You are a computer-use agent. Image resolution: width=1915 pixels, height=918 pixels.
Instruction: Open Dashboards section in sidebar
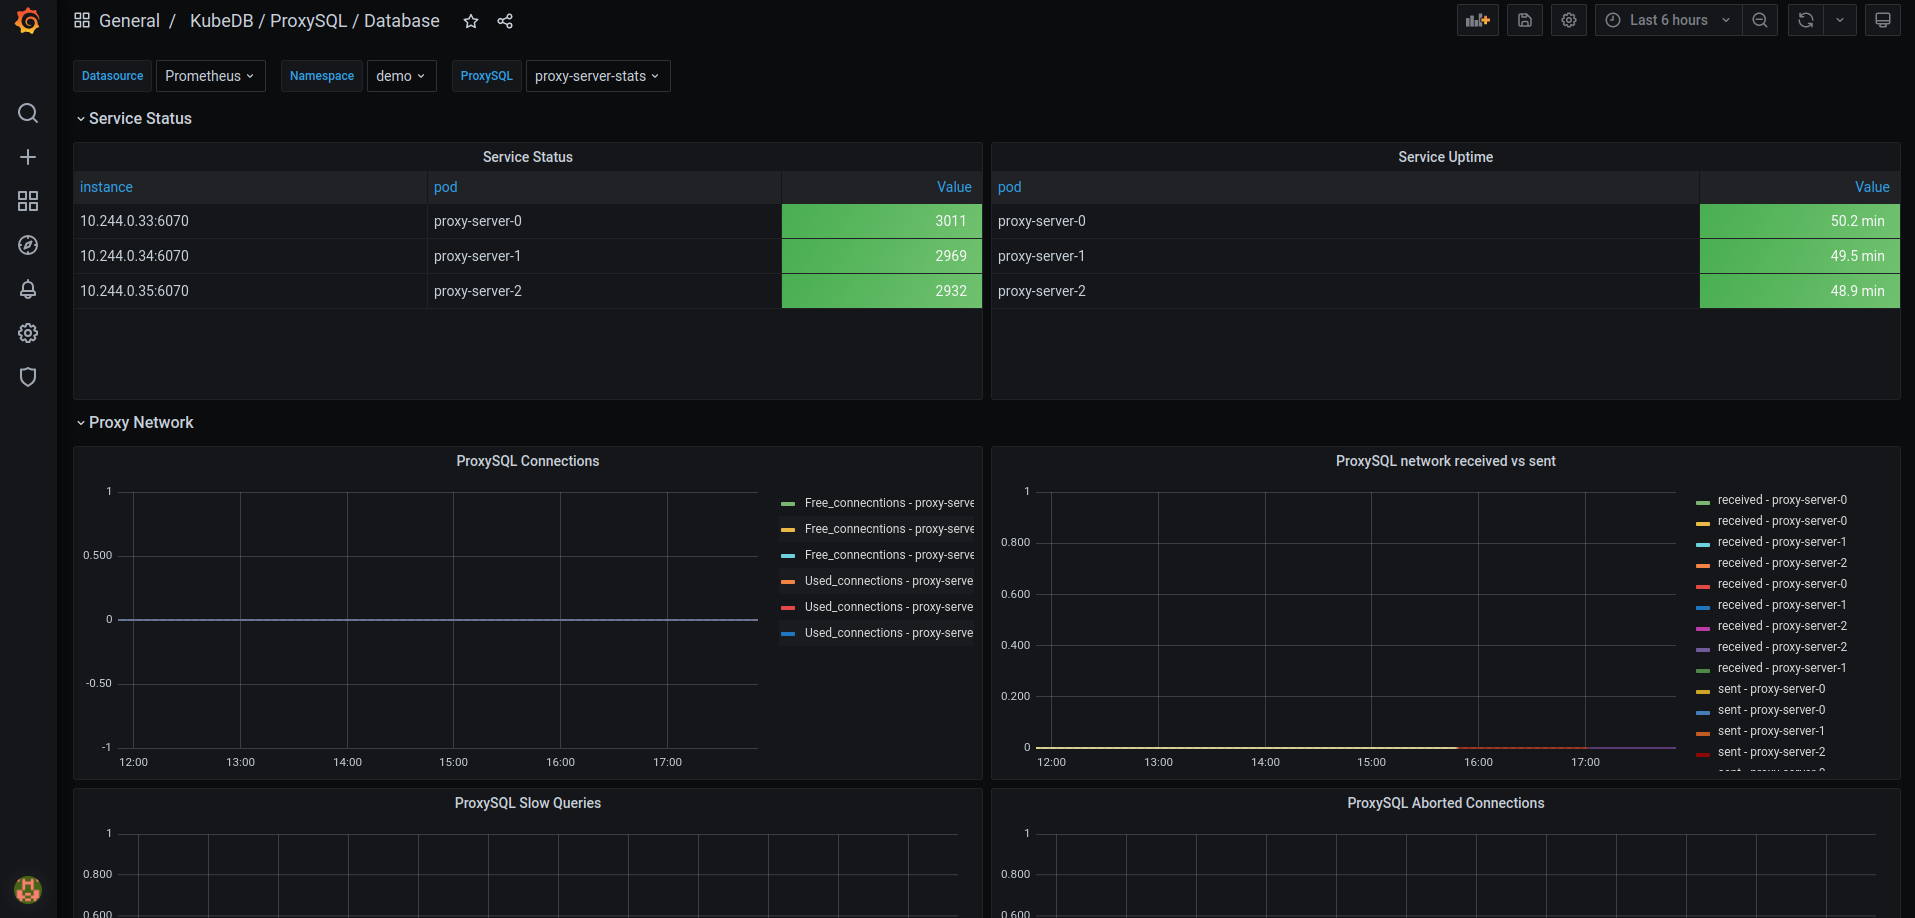tap(28, 201)
